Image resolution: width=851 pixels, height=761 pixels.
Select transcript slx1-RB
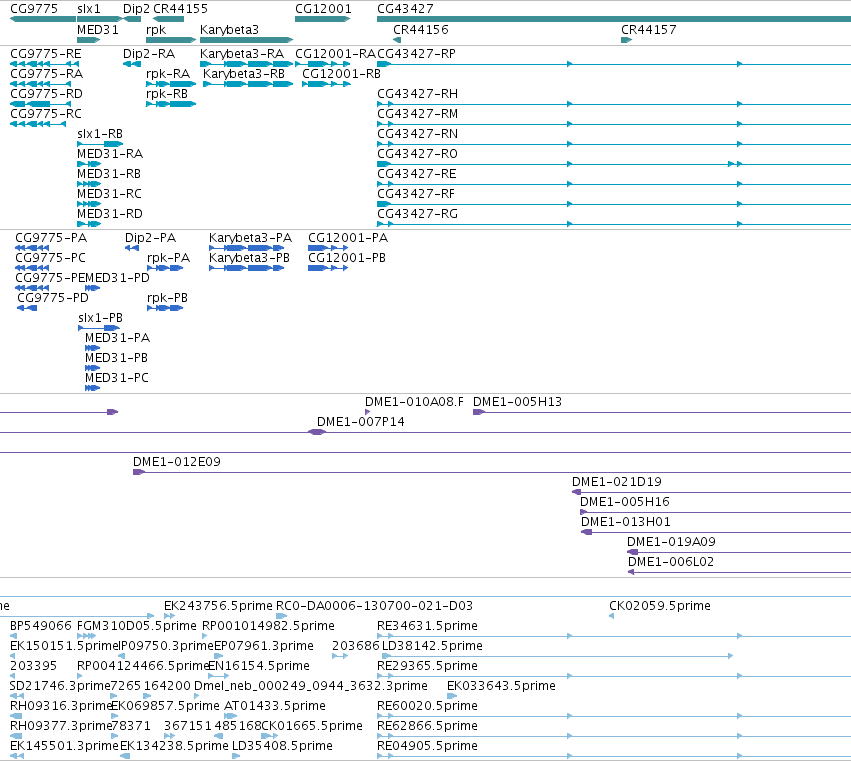click(x=100, y=134)
